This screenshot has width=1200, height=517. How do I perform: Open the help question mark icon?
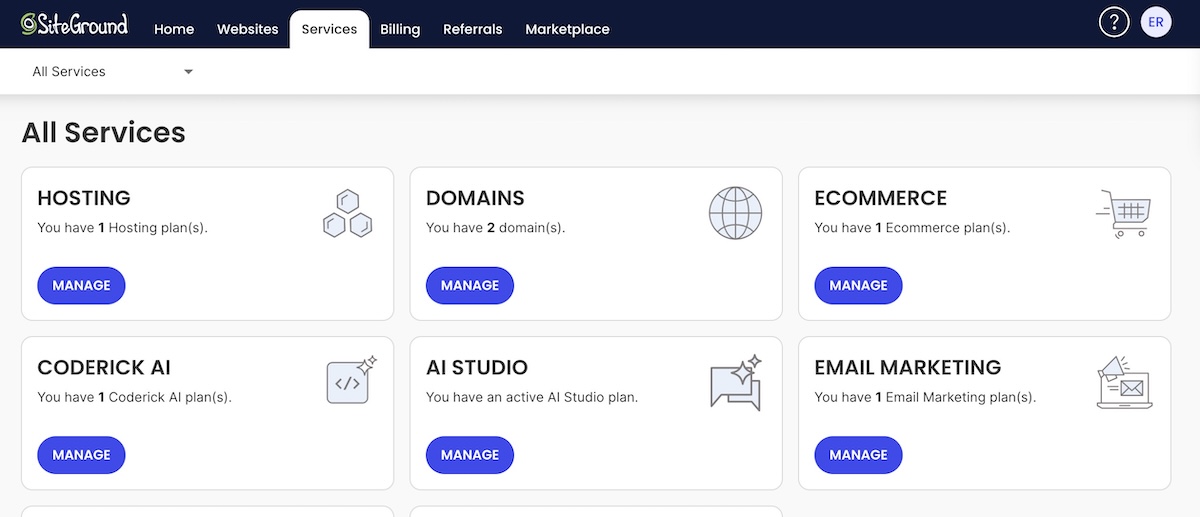click(x=1114, y=22)
